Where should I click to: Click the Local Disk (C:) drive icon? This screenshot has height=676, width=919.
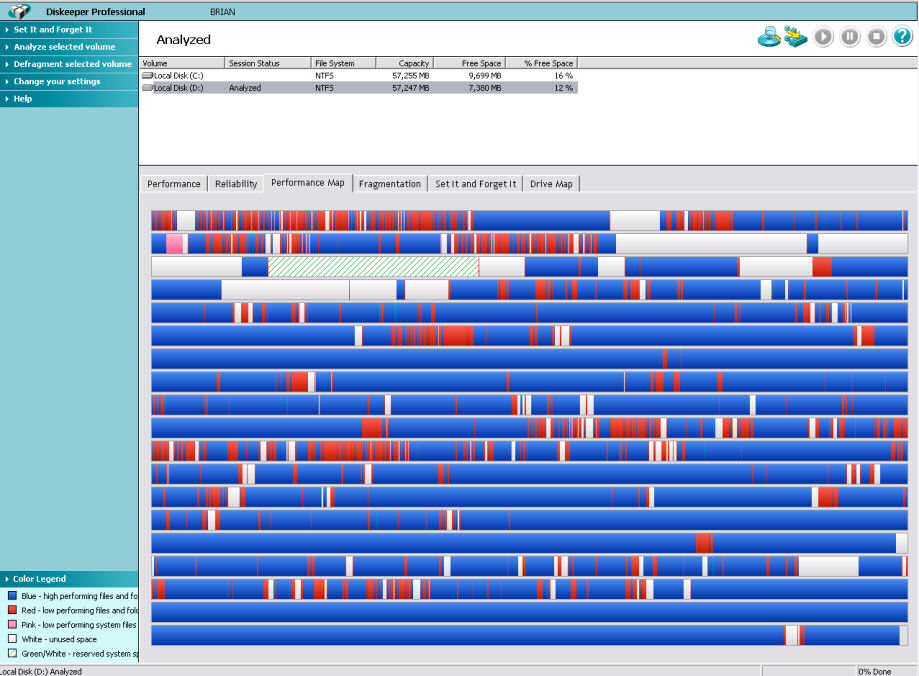click(147, 76)
